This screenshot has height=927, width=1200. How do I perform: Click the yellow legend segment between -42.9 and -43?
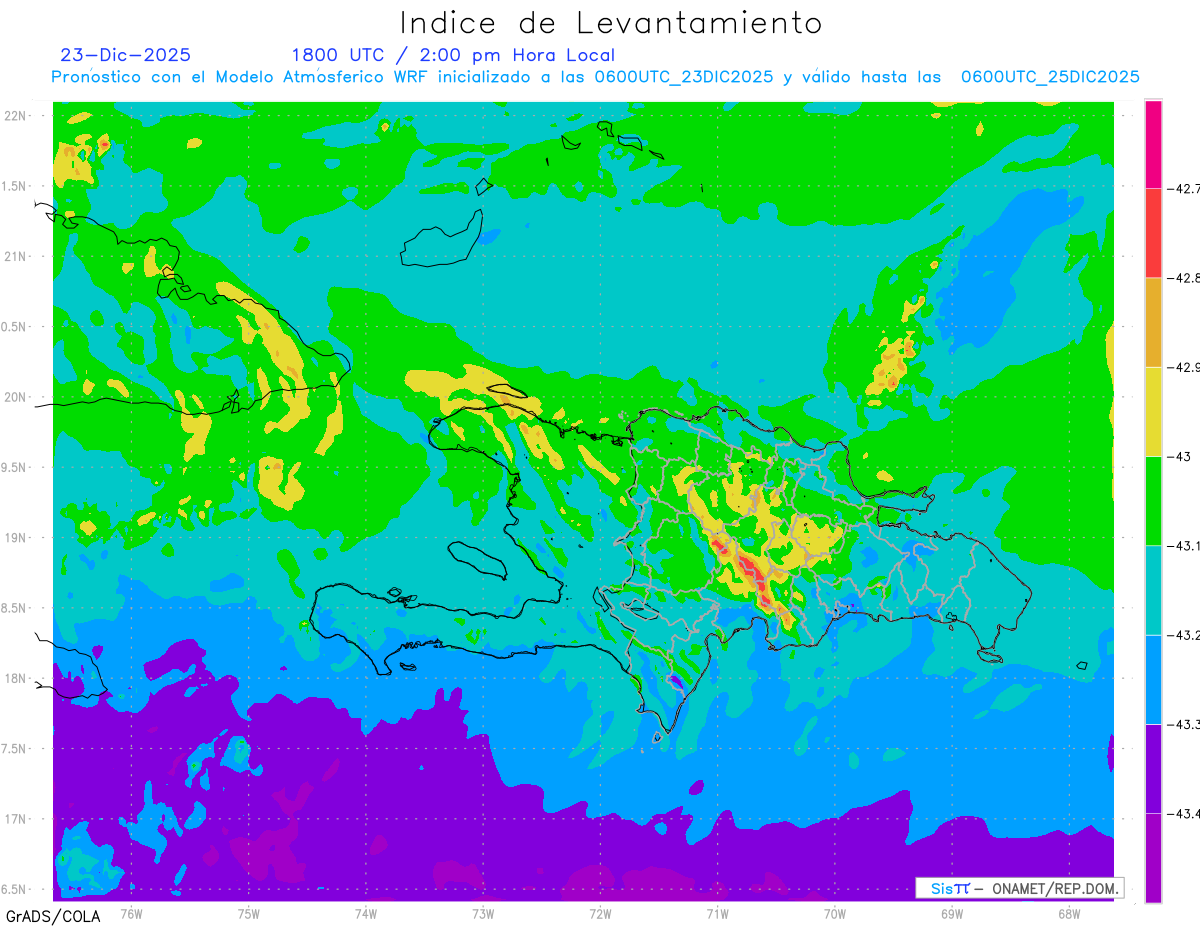[x=1153, y=411]
